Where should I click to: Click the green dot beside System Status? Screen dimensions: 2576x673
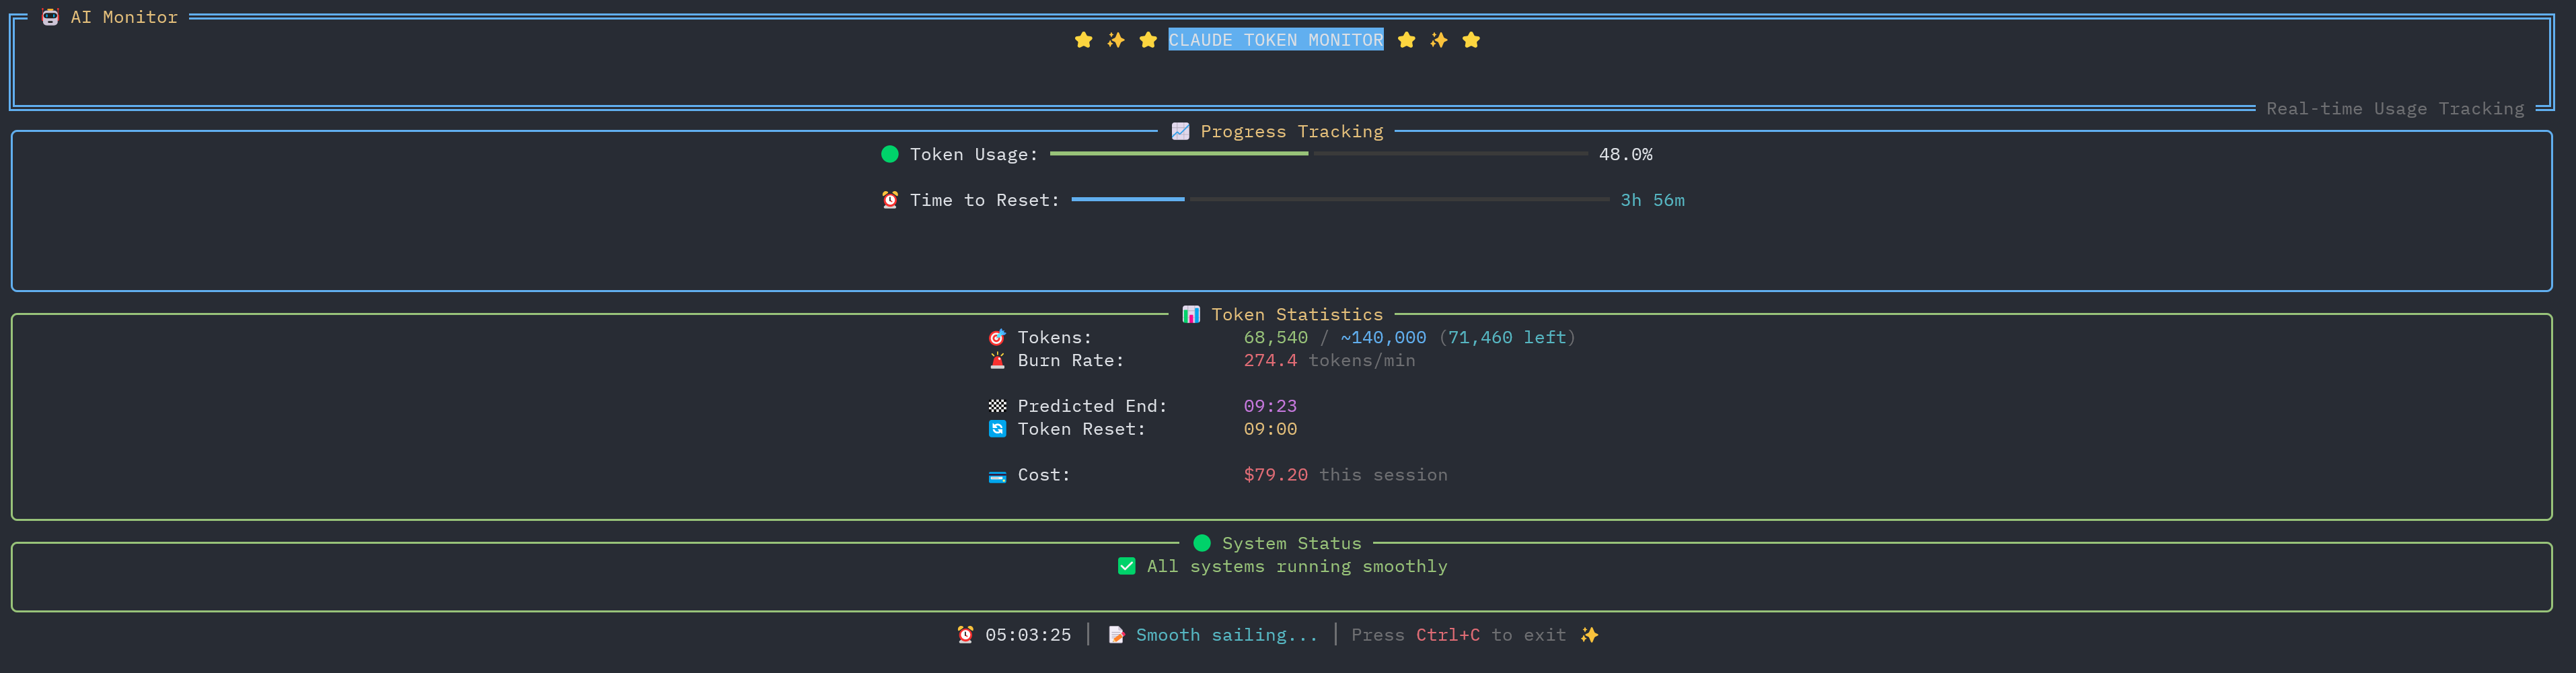(x=1202, y=543)
